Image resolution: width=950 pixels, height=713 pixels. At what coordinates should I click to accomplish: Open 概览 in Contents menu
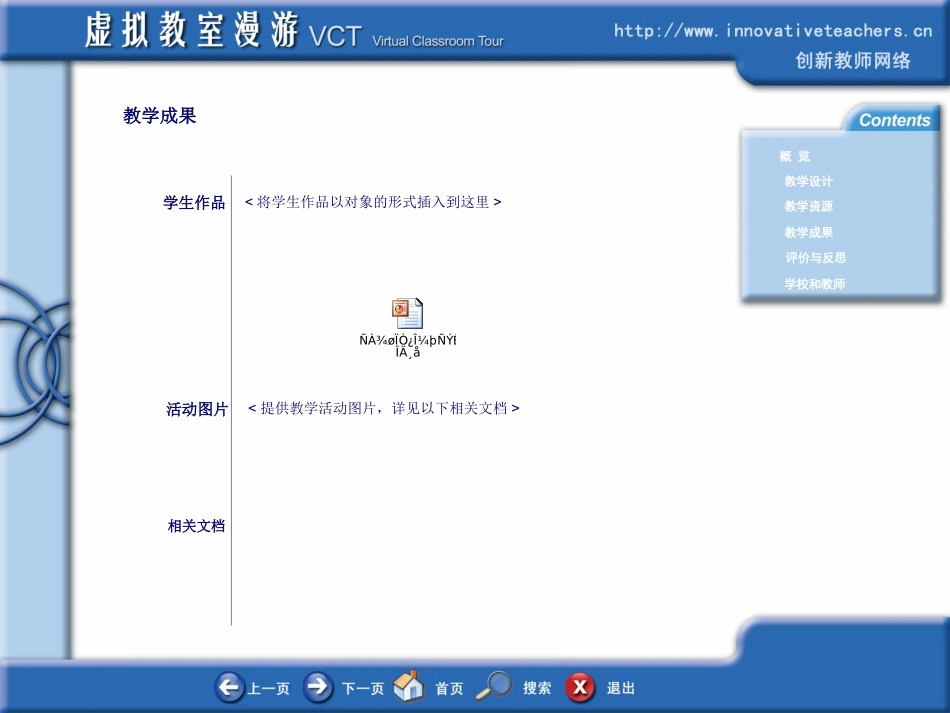point(794,156)
